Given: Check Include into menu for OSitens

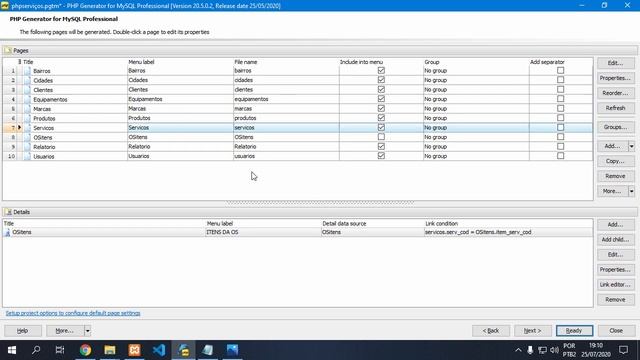Looking at the screenshot, I should (381, 137).
